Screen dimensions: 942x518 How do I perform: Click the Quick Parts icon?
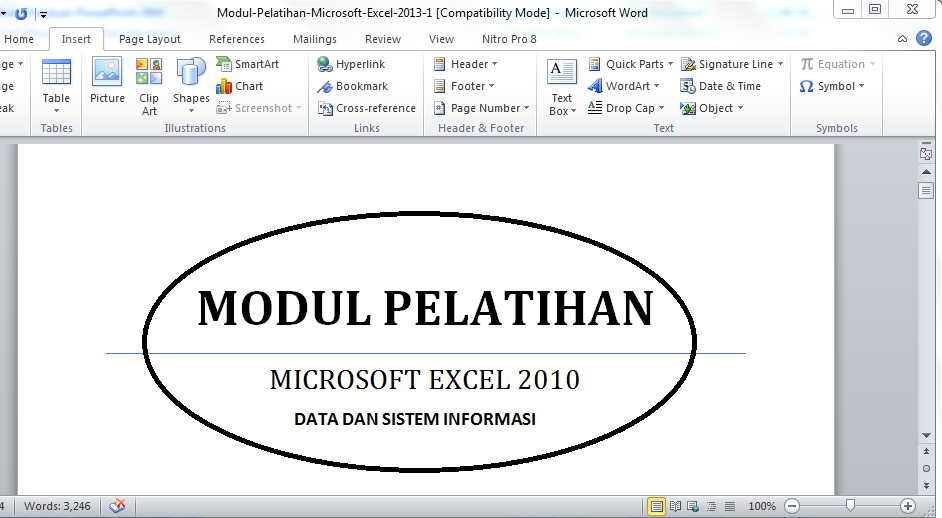(x=595, y=64)
